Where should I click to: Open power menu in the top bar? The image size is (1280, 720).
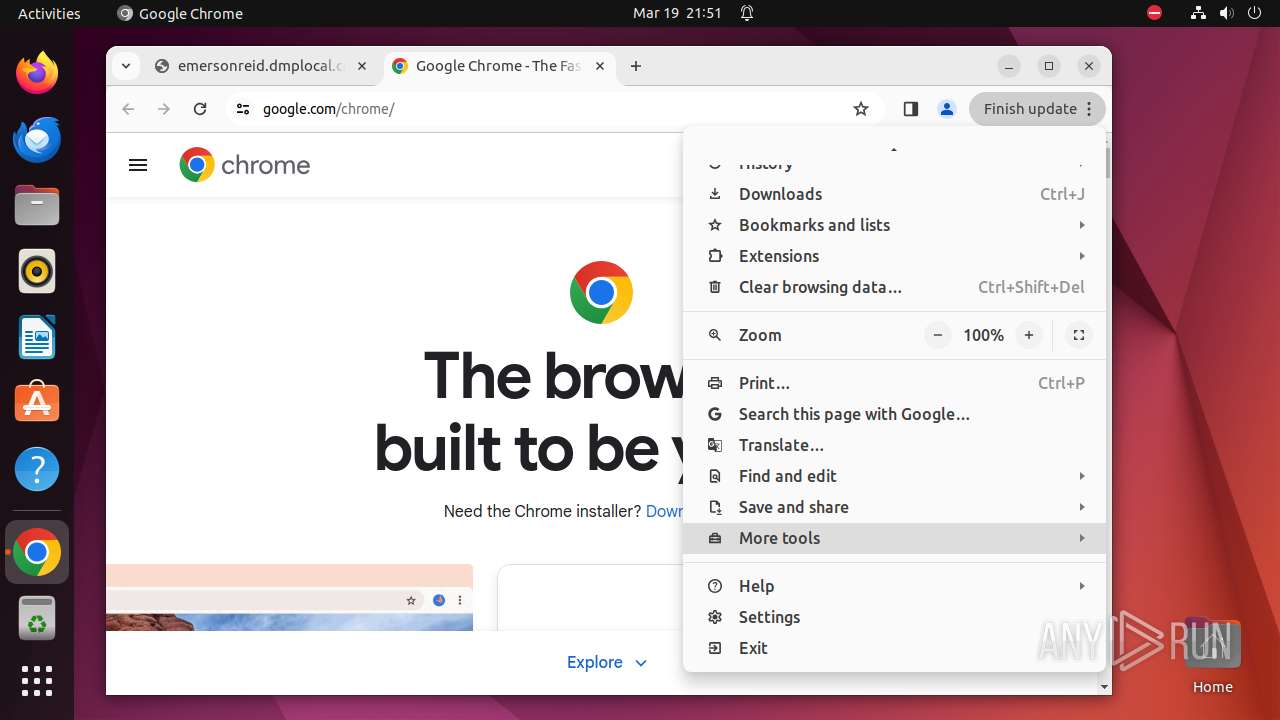1254,13
